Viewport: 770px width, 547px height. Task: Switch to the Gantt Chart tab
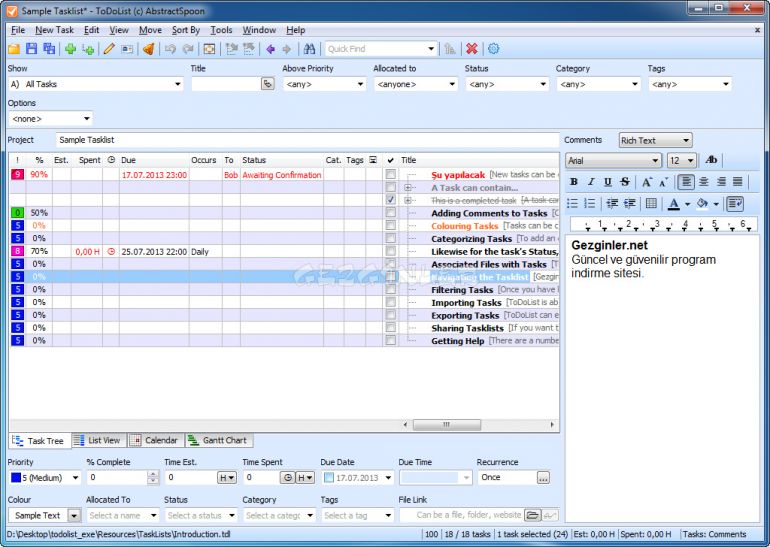[218, 440]
